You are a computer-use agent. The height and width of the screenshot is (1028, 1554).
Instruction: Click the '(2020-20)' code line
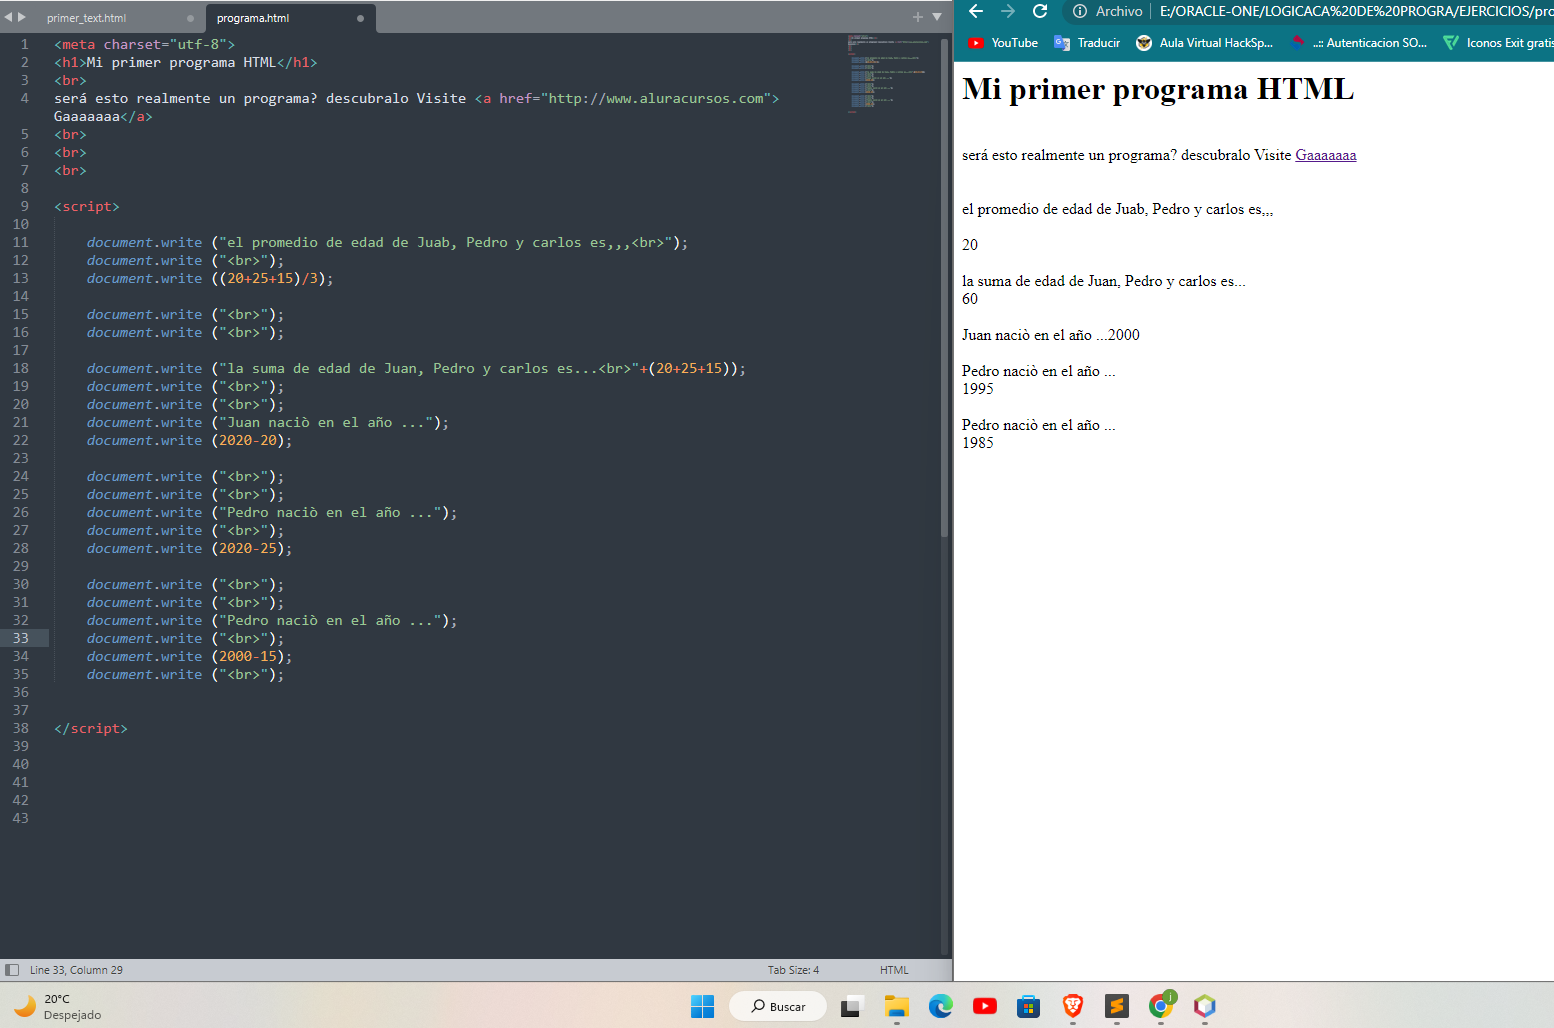(x=189, y=440)
